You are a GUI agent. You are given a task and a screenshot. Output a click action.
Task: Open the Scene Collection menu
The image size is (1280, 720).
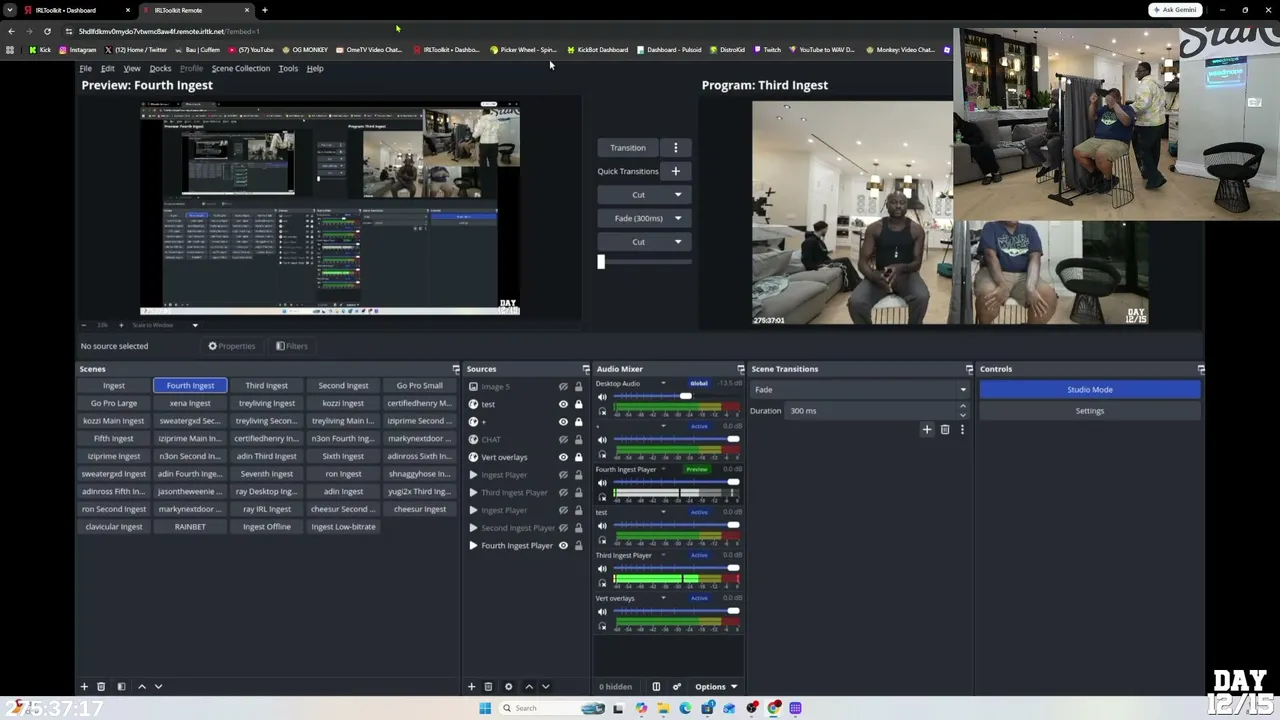pyautogui.click(x=240, y=68)
